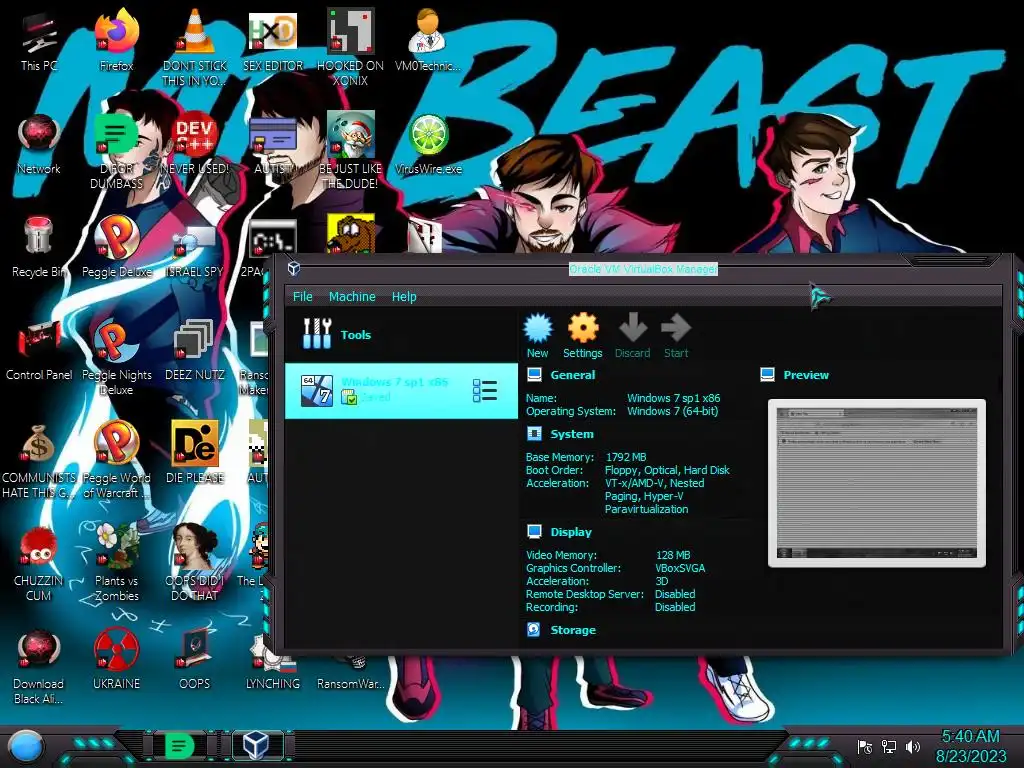The height and width of the screenshot is (768, 1024).
Task: Click the network tray icon
Action: pos(889,746)
